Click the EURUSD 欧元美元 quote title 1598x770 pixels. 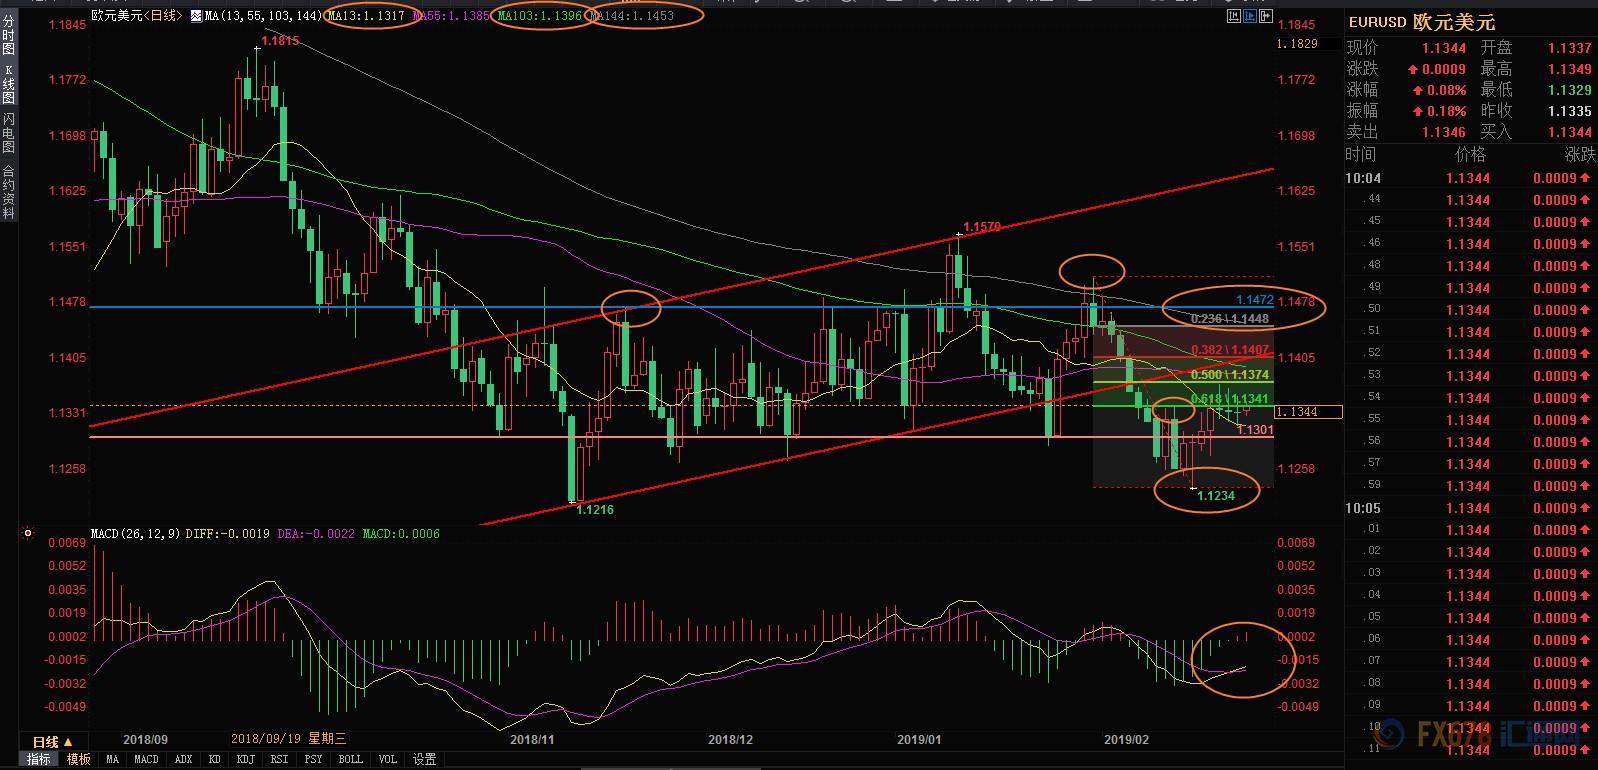tap(1421, 23)
